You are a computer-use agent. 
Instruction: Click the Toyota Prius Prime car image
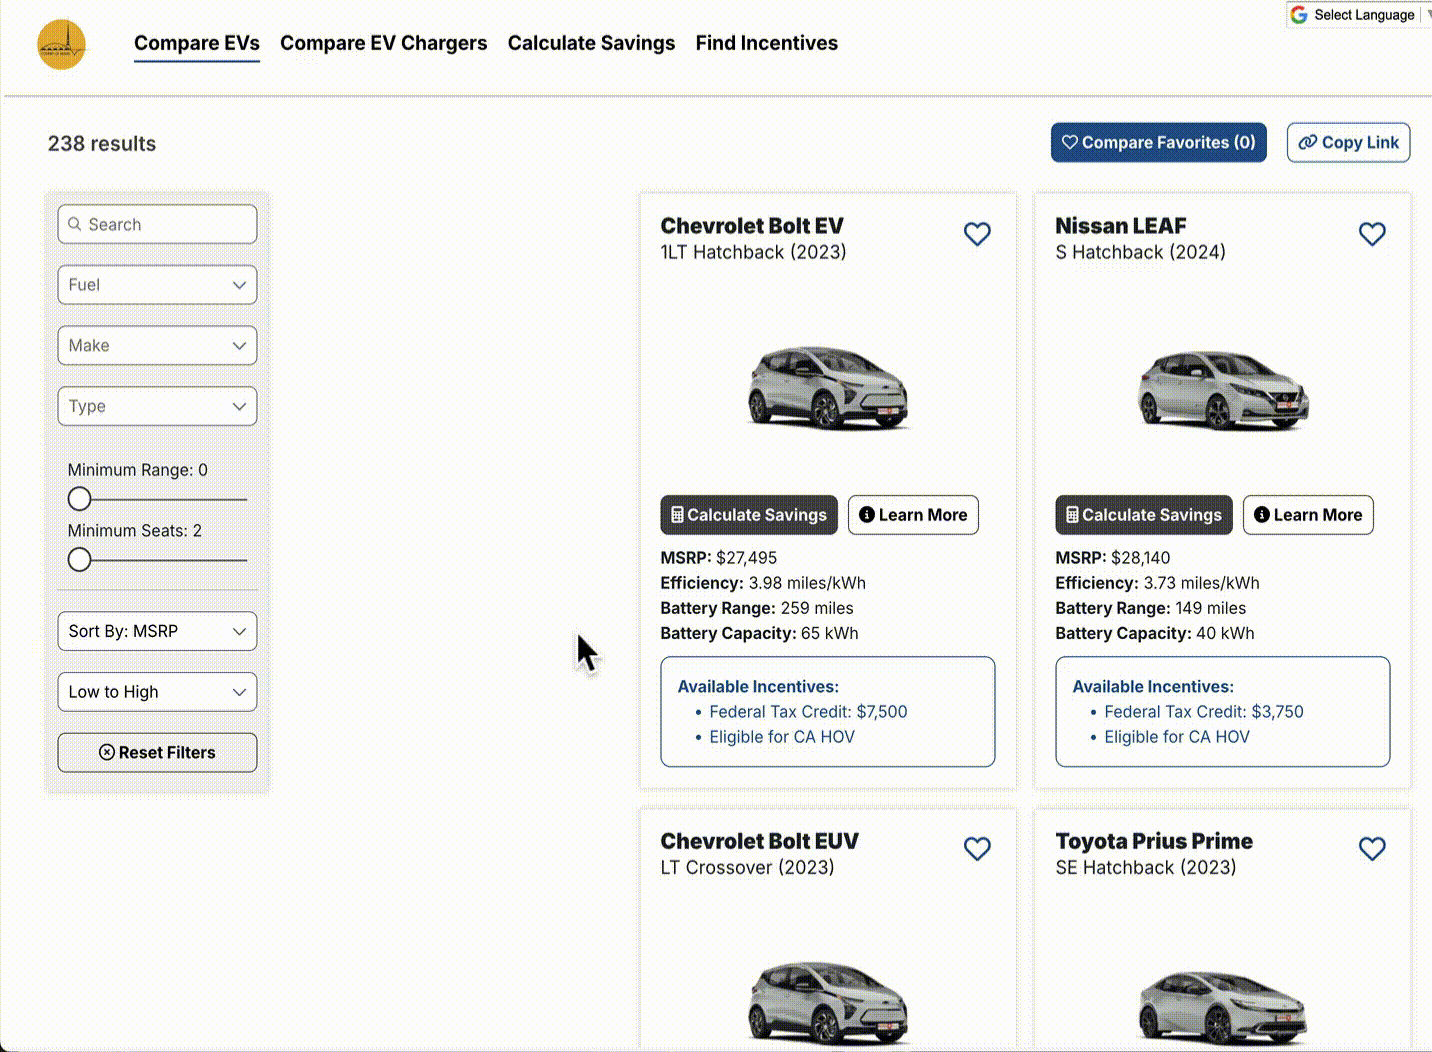(x=1223, y=1008)
